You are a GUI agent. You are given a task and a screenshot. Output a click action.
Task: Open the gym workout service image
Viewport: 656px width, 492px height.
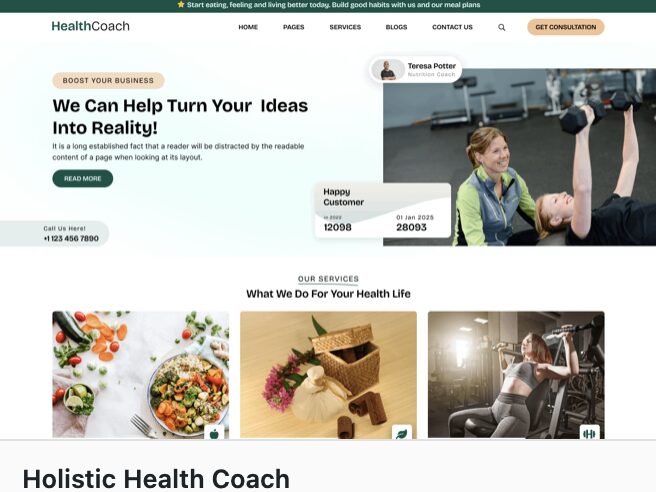click(516, 375)
